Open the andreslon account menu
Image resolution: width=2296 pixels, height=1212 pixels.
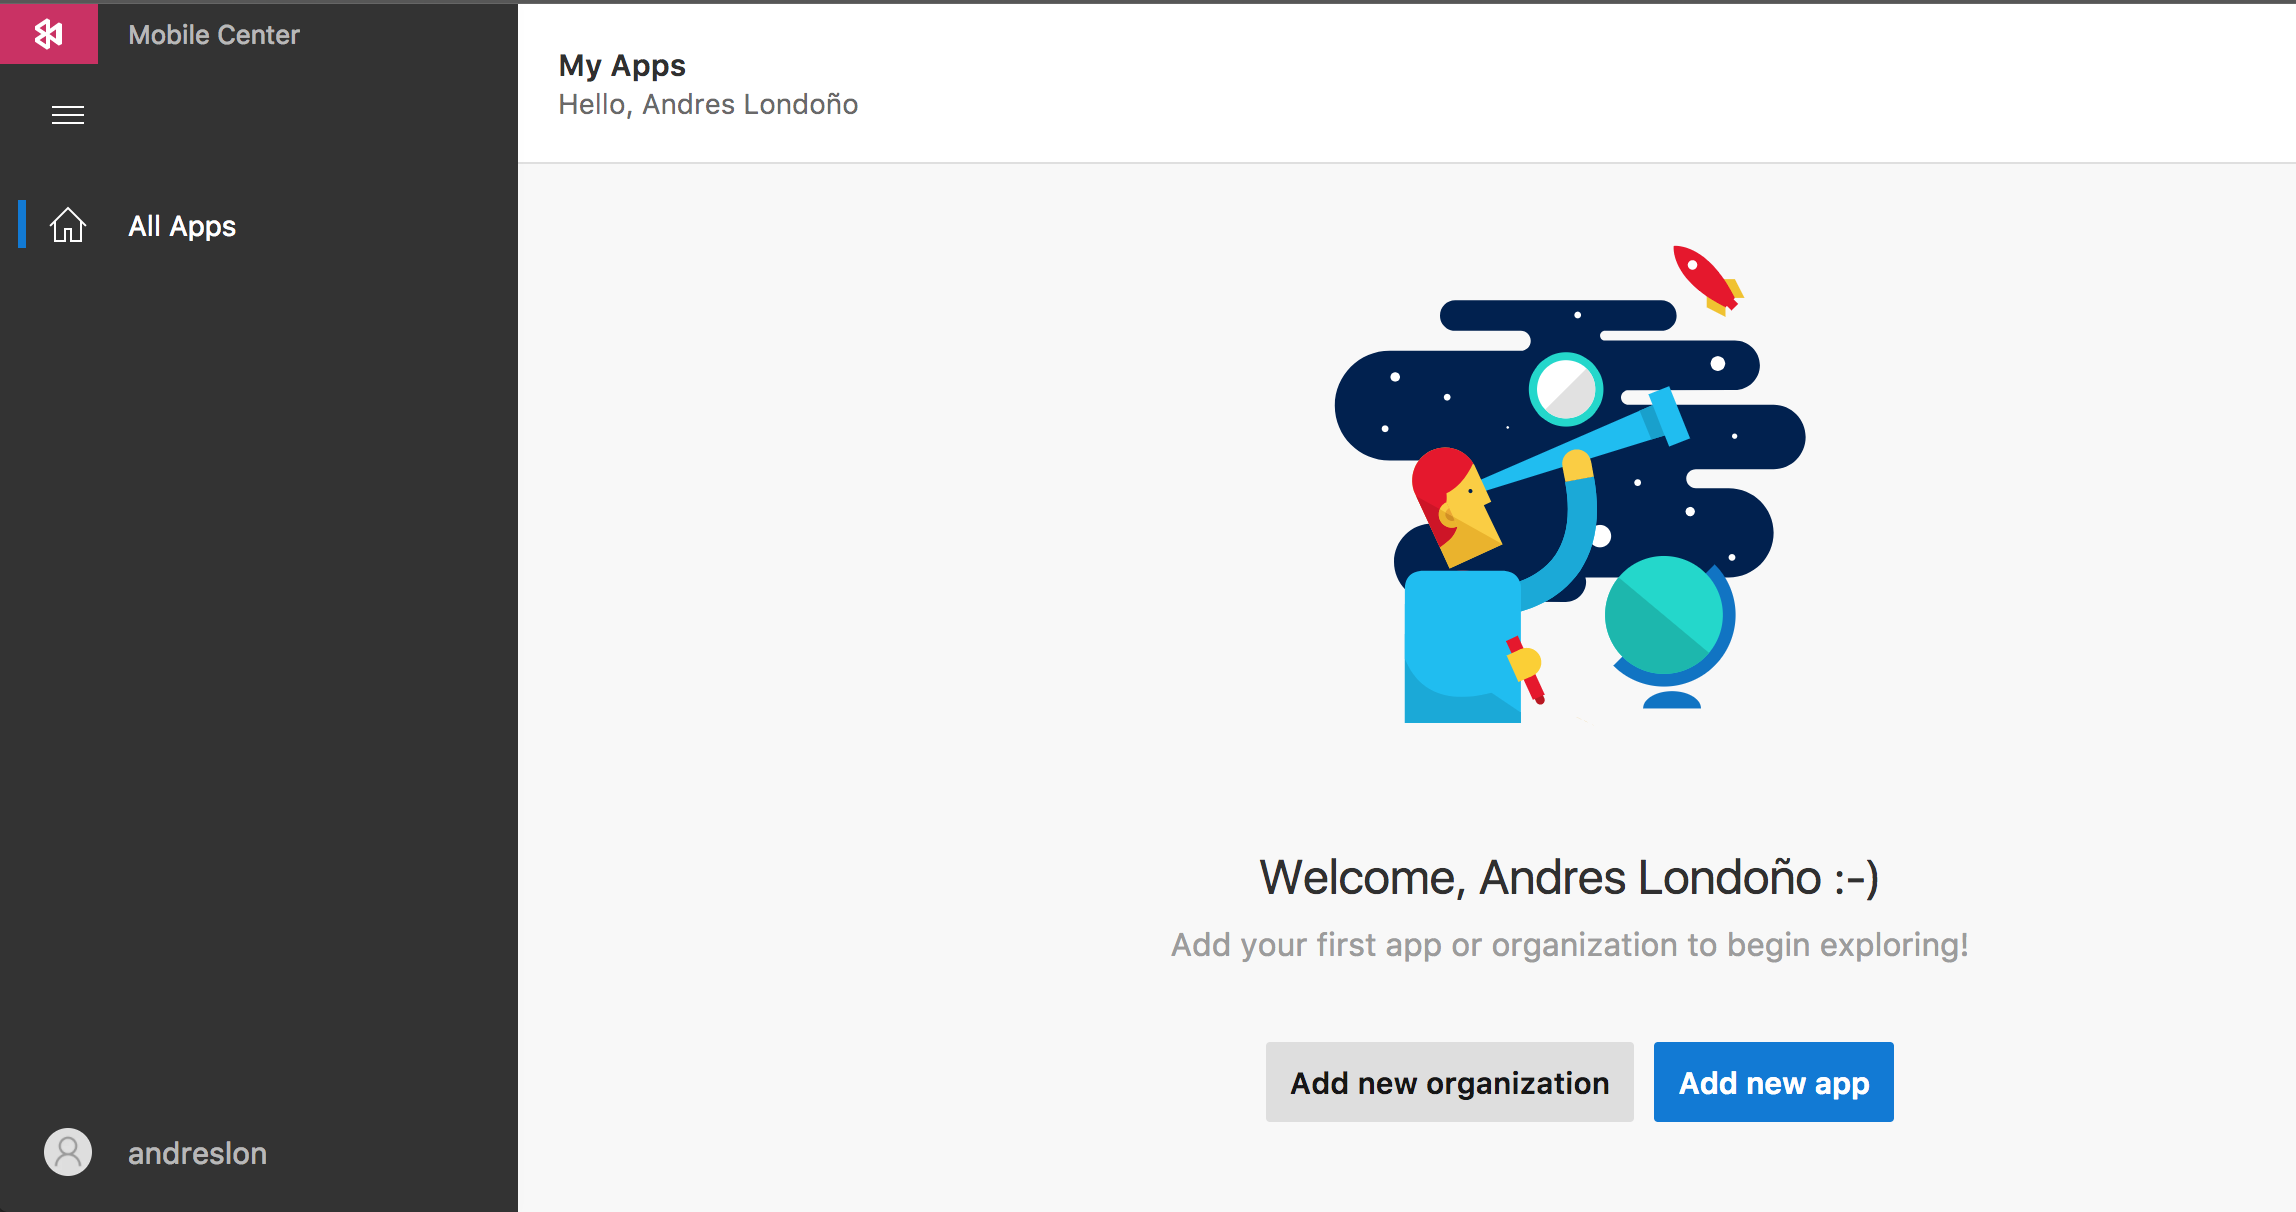click(197, 1153)
